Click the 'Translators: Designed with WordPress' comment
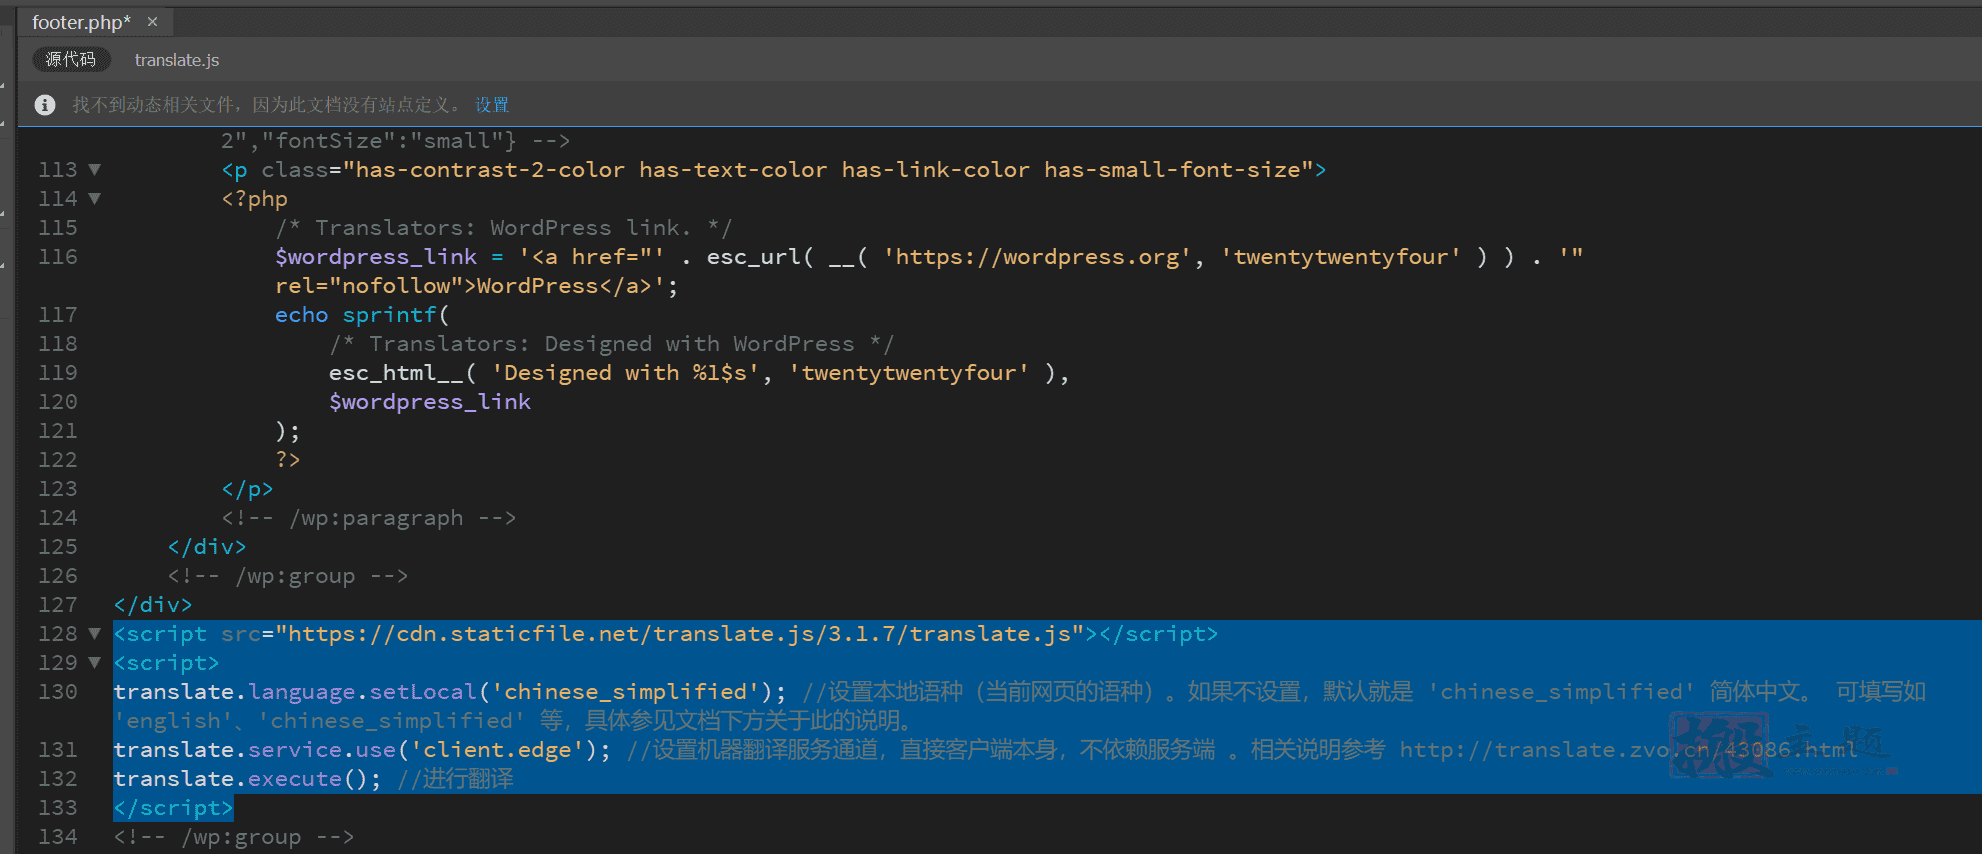The image size is (1982, 854). pos(612,344)
